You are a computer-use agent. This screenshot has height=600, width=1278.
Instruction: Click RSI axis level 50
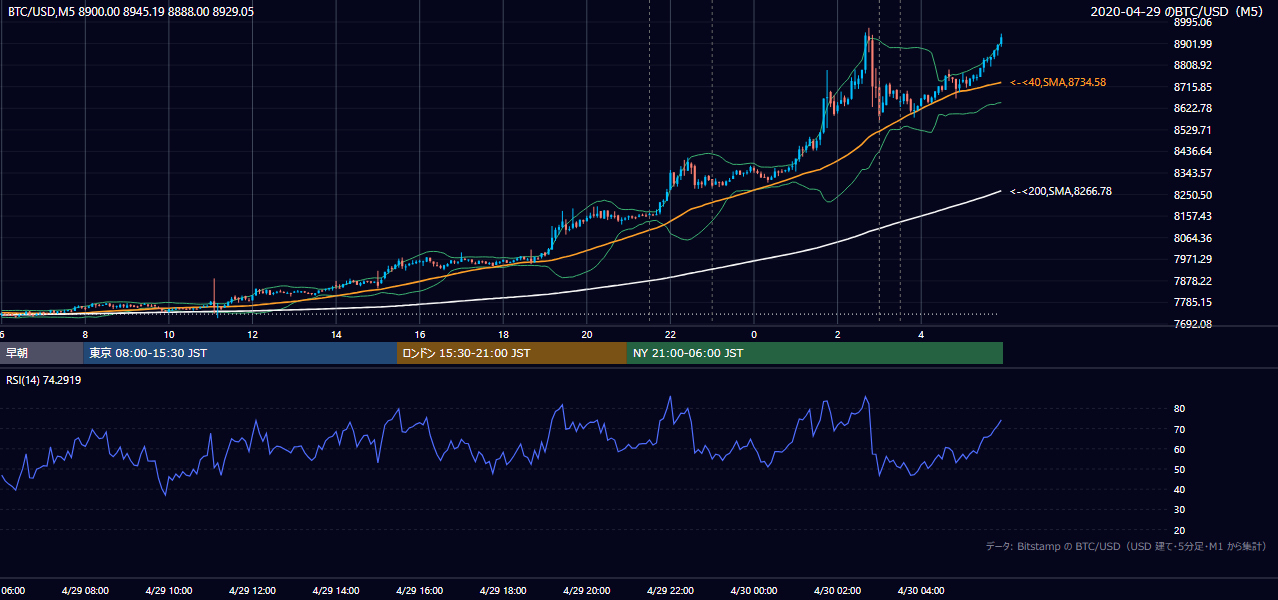tap(1180, 469)
